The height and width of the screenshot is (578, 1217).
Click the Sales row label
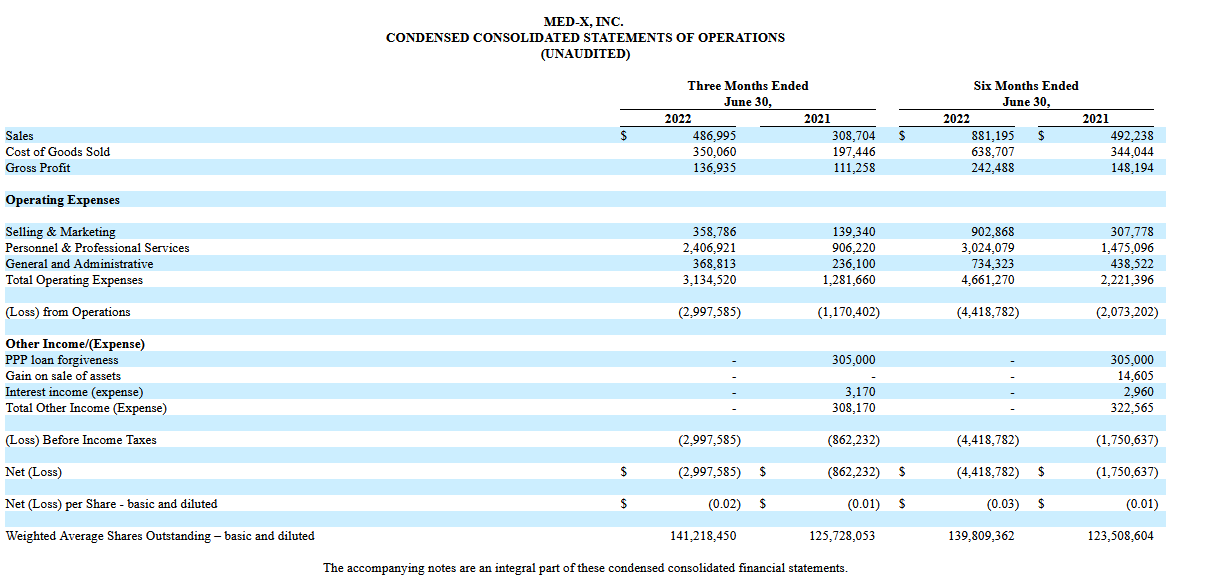pos(19,136)
